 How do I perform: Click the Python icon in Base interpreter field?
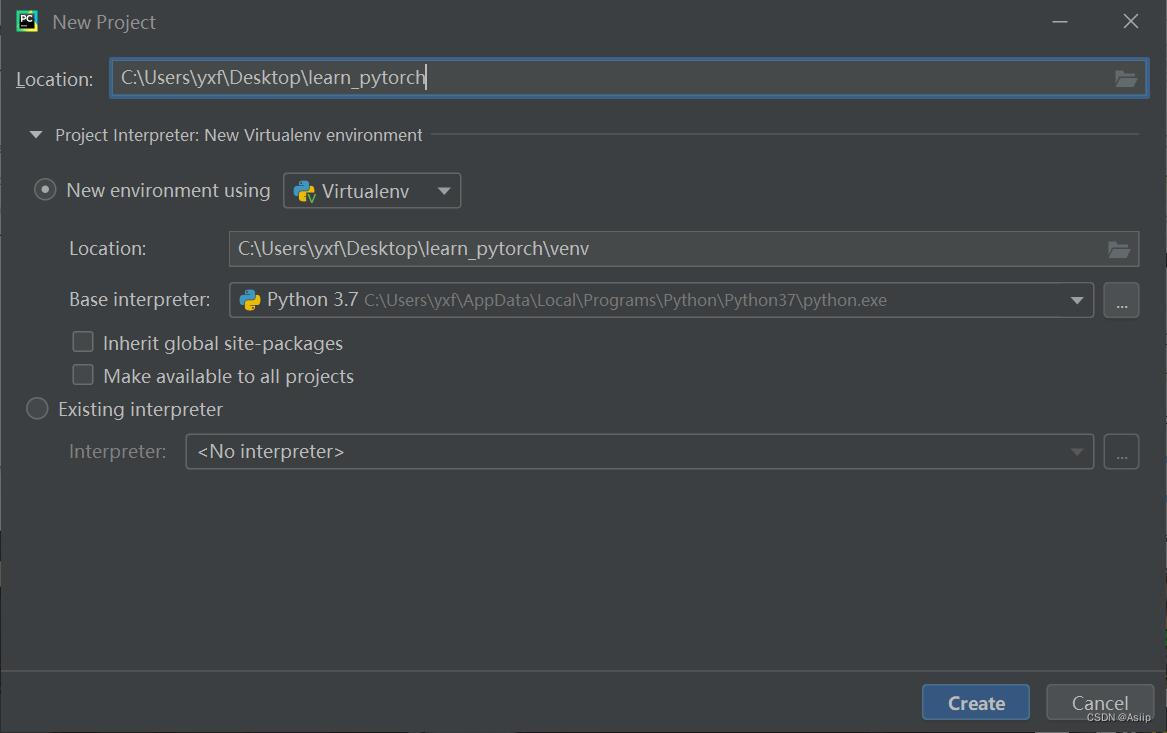(x=249, y=300)
